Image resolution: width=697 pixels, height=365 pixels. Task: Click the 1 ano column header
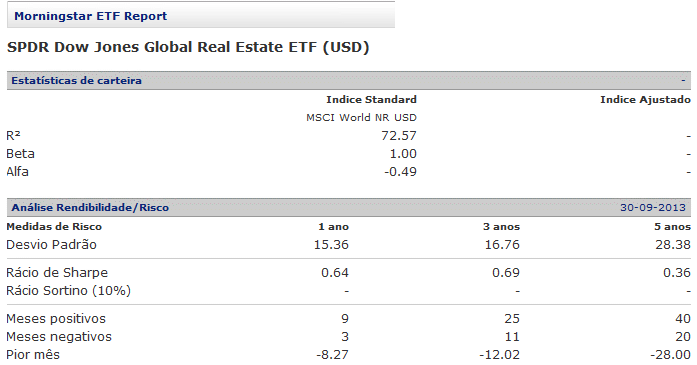(x=333, y=227)
